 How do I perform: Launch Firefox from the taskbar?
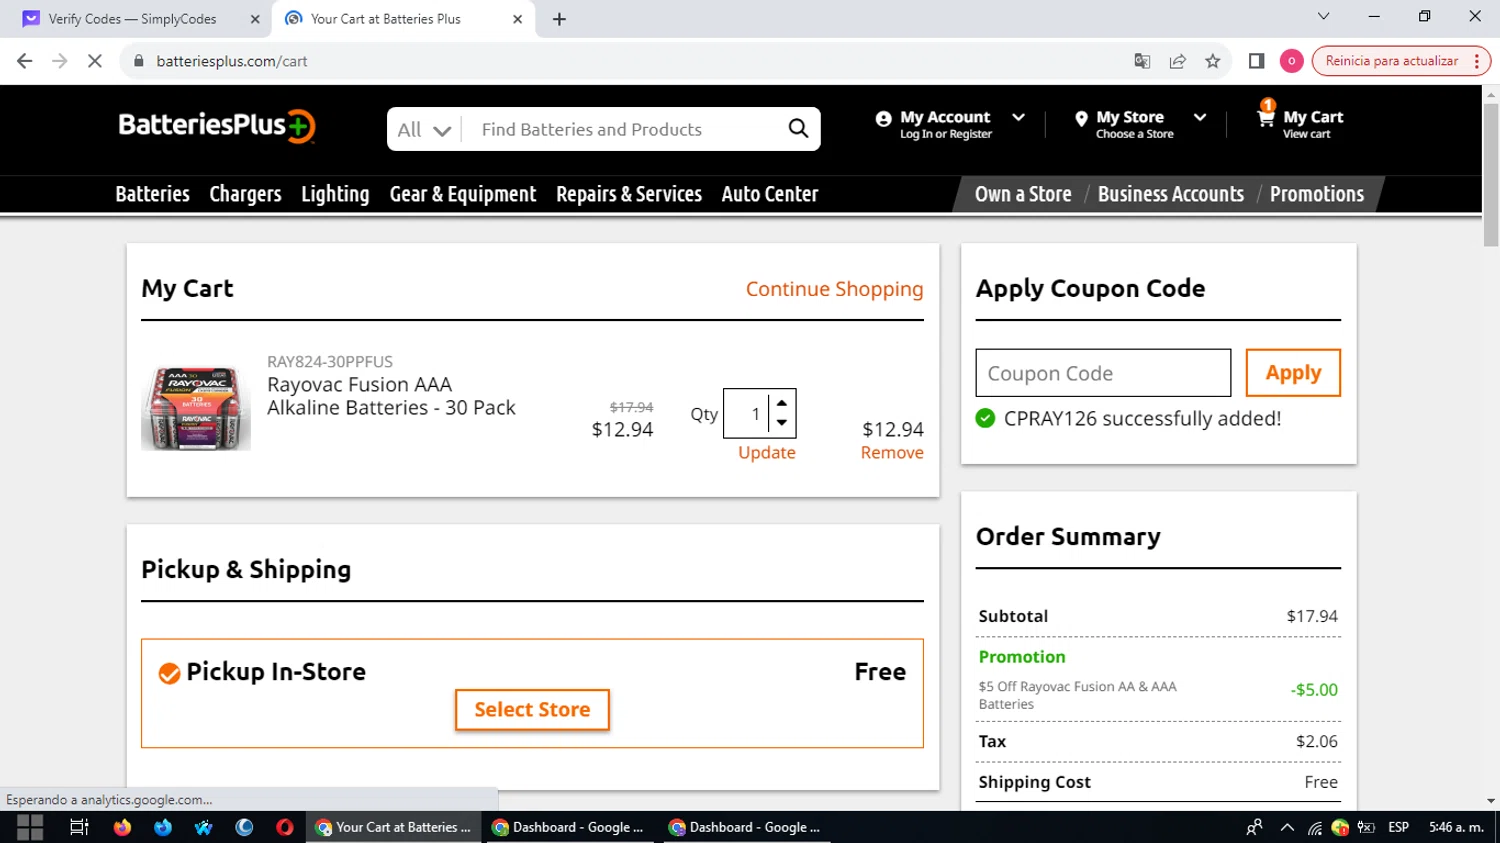point(122,827)
